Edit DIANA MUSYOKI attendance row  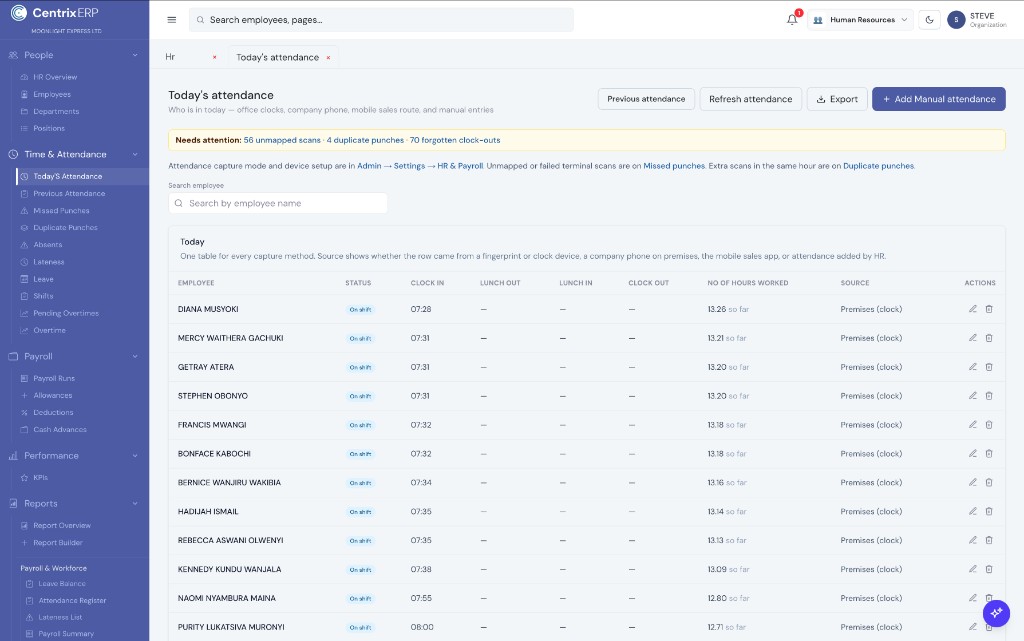(972, 309)
